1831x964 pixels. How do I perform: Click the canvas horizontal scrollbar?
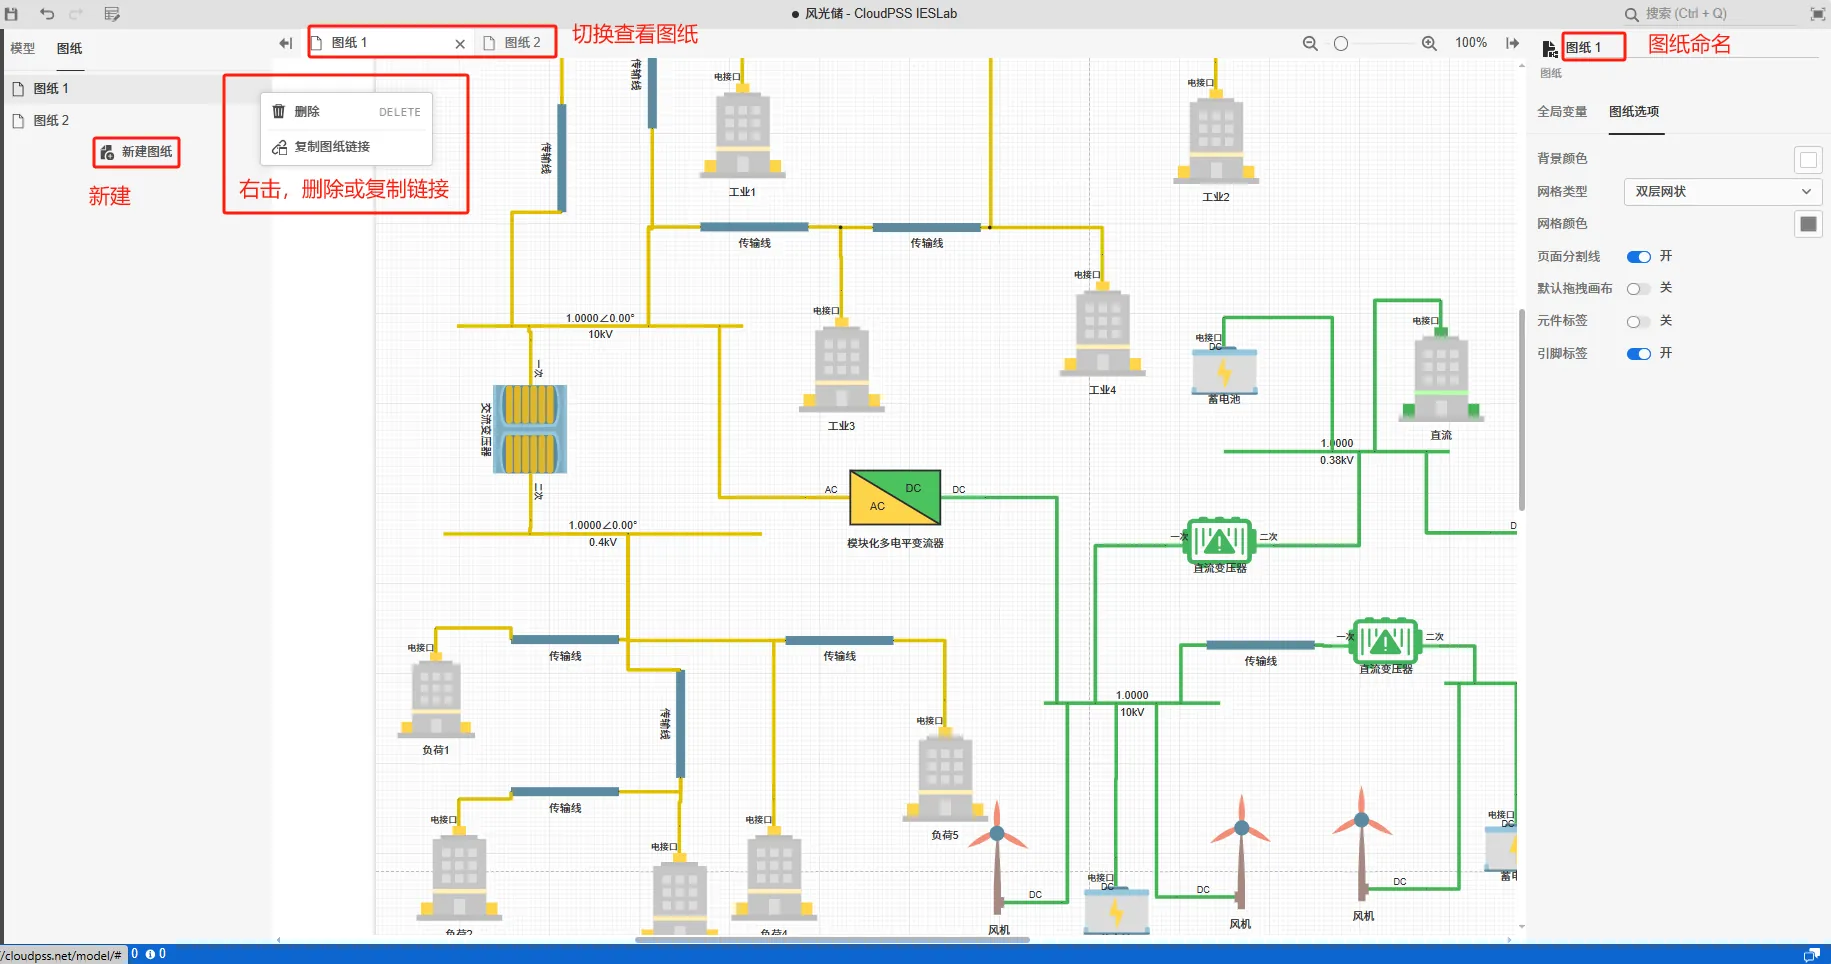click(x=833, y=940)
